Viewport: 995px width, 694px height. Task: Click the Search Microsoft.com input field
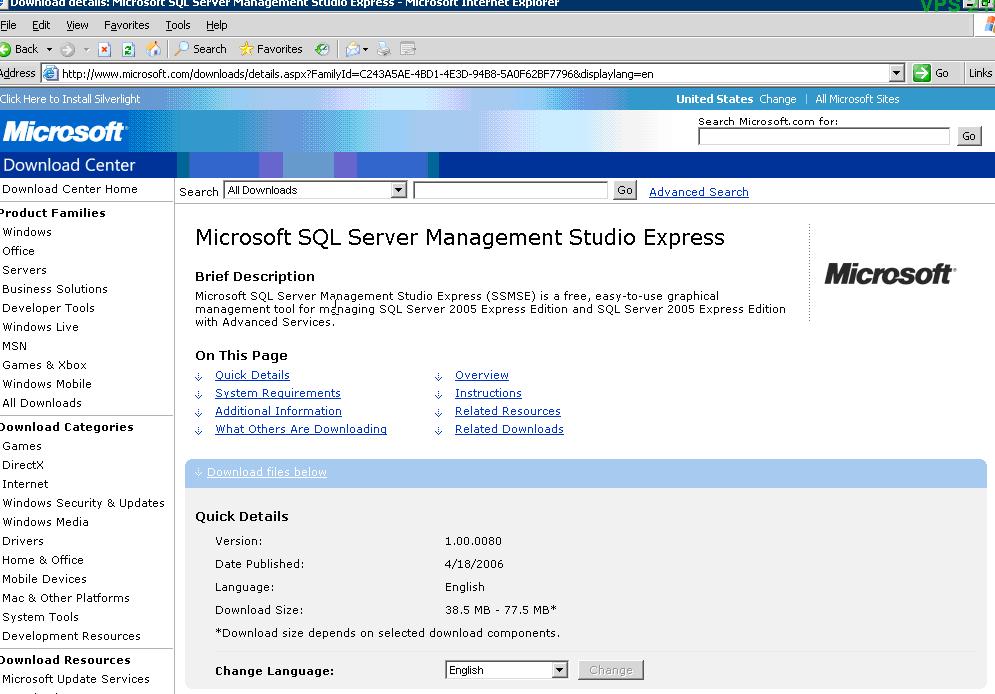point(824,136)
